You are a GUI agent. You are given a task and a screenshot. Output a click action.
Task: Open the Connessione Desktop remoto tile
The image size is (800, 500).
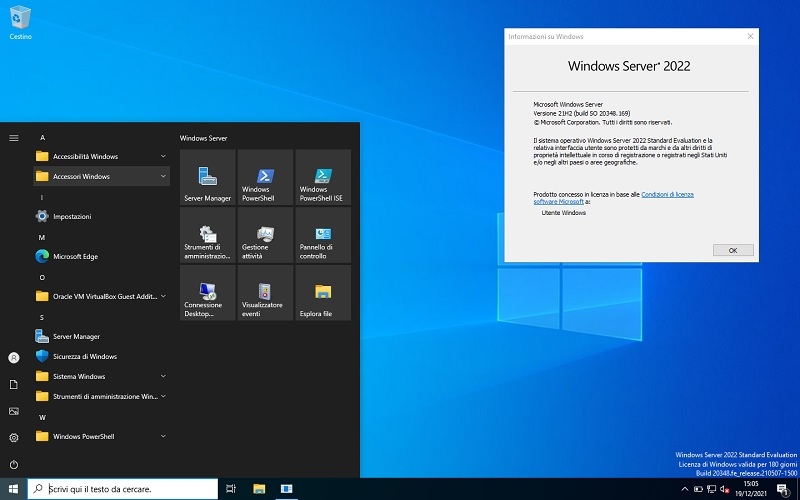208,292
